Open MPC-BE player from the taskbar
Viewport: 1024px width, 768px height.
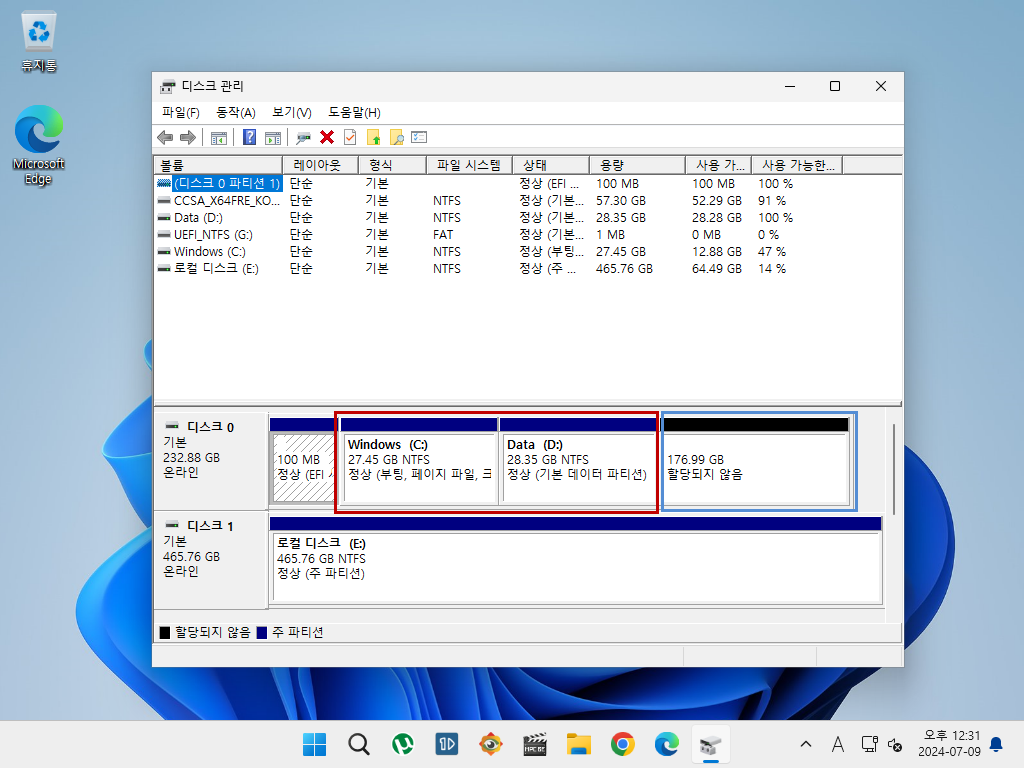point(535,744)
